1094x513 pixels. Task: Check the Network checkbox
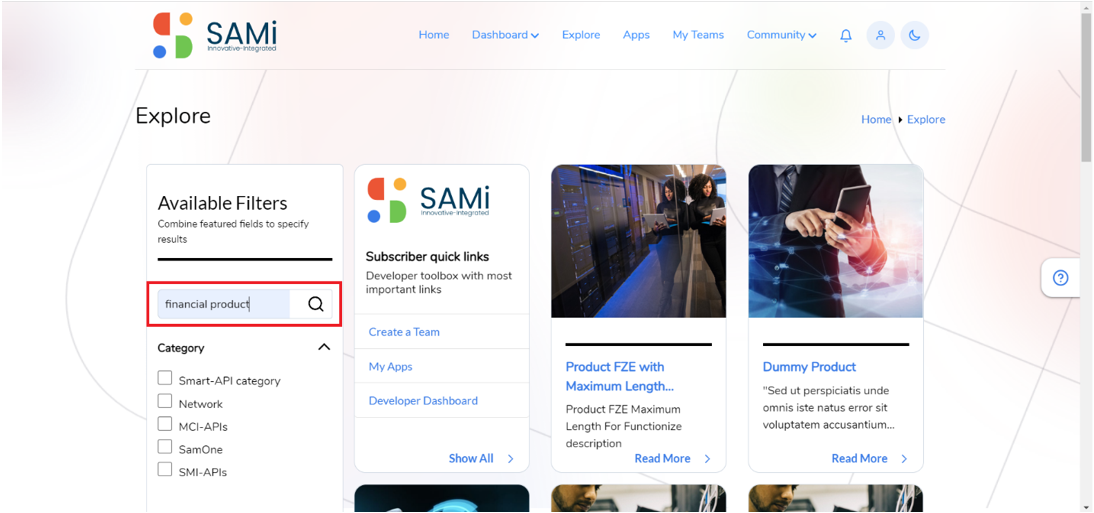coord(165,401)
